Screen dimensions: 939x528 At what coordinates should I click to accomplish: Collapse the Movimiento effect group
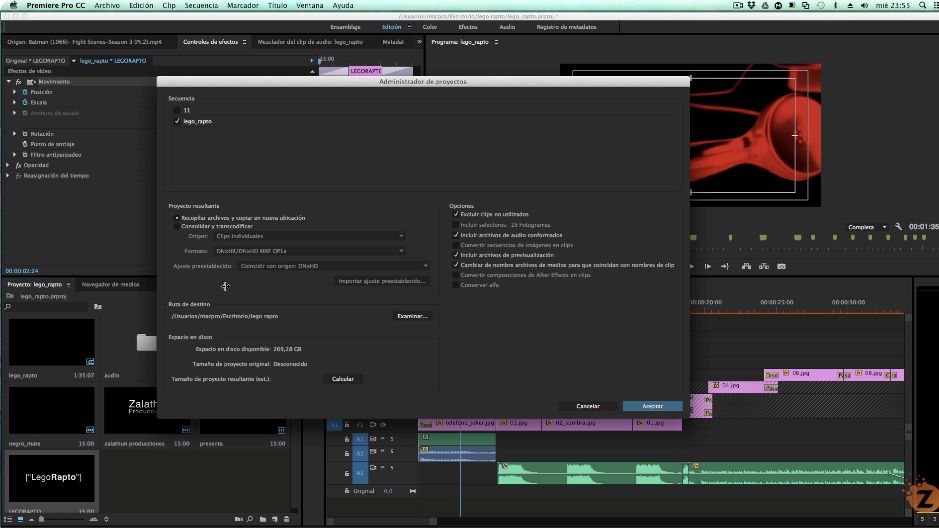pos(8,81)
